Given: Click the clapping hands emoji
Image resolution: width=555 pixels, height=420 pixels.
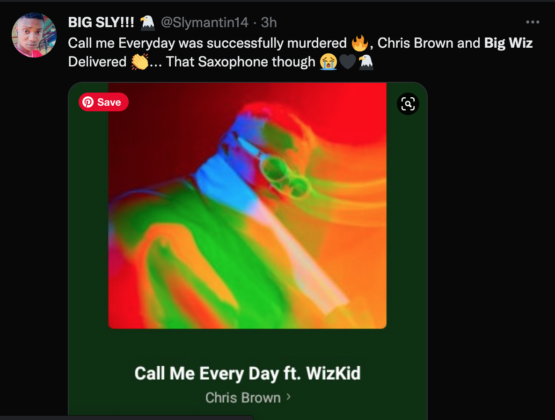Looking at the screenshot, I should click(140, 62).
